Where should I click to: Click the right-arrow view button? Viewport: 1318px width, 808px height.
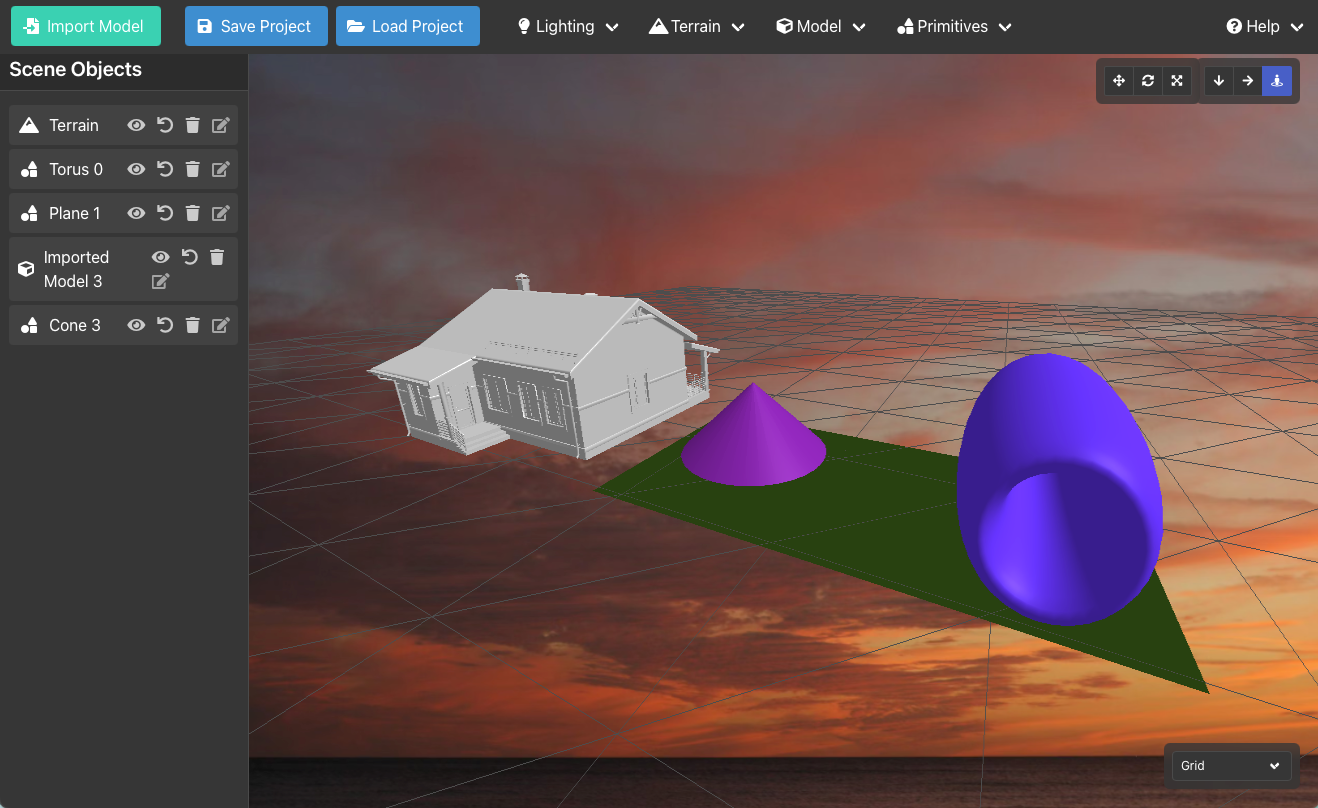[x=1248, y=81]
